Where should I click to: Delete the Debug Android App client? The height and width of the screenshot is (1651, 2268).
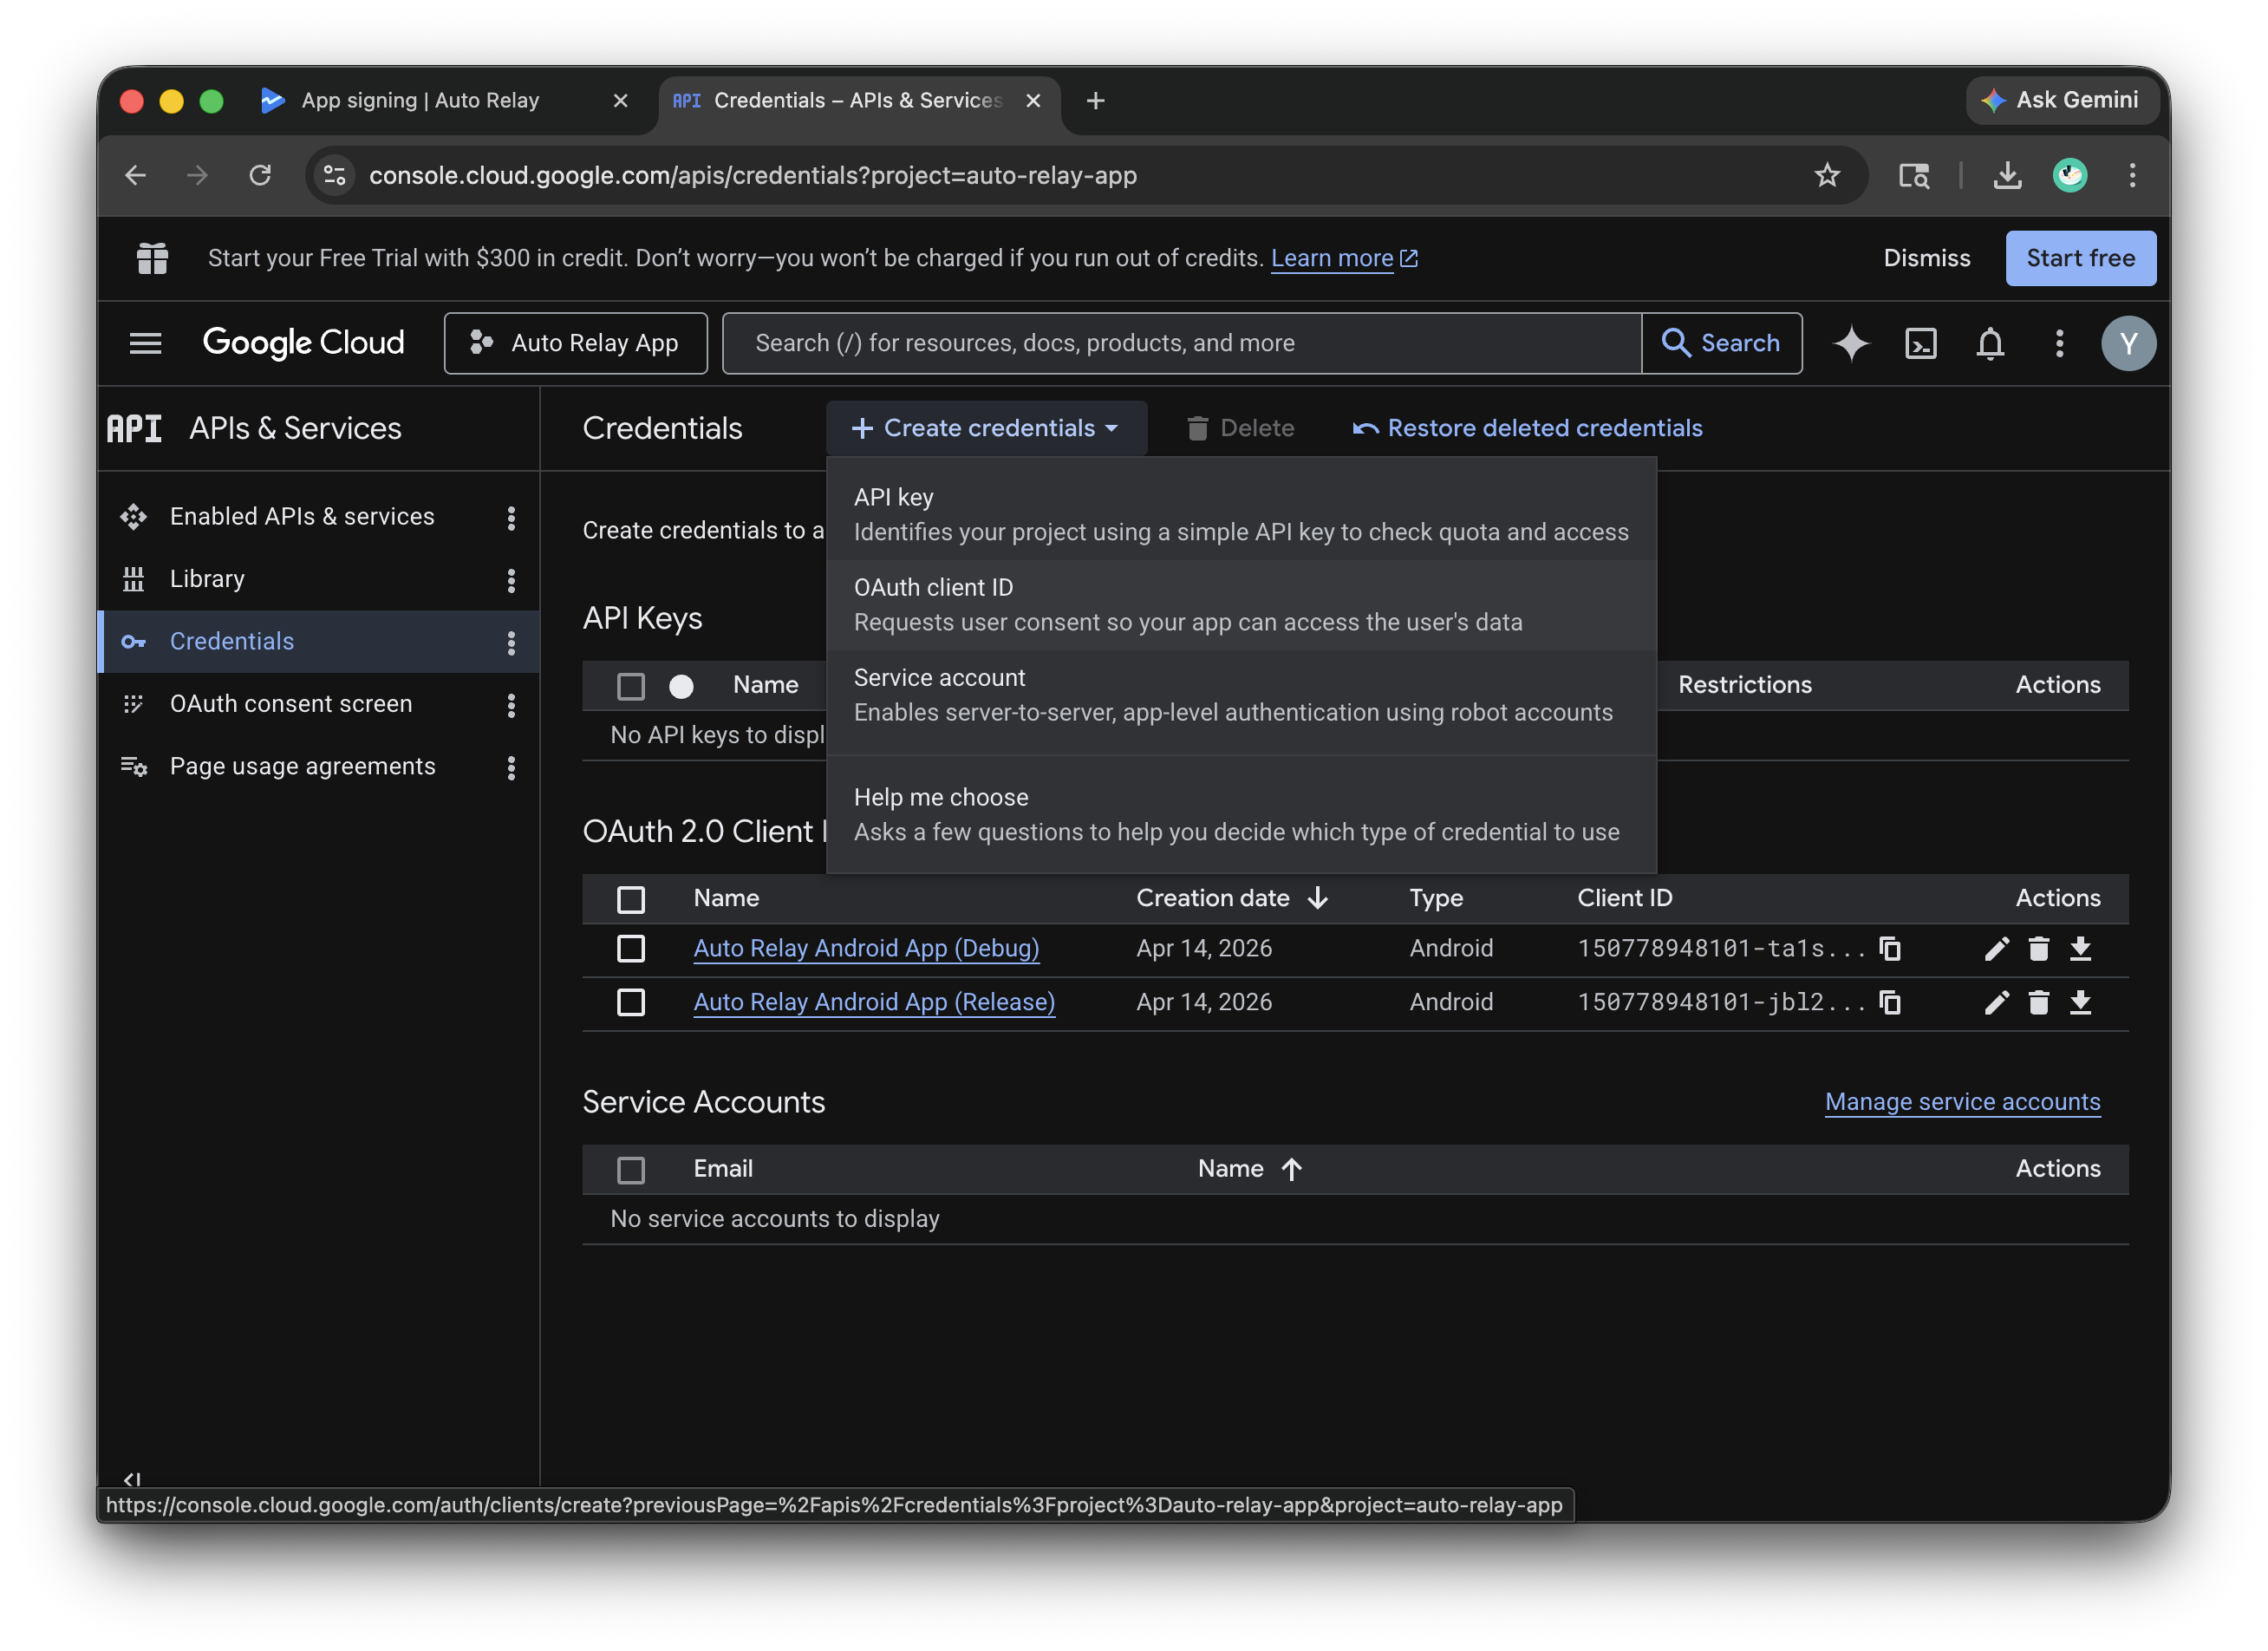(2038, 948)
